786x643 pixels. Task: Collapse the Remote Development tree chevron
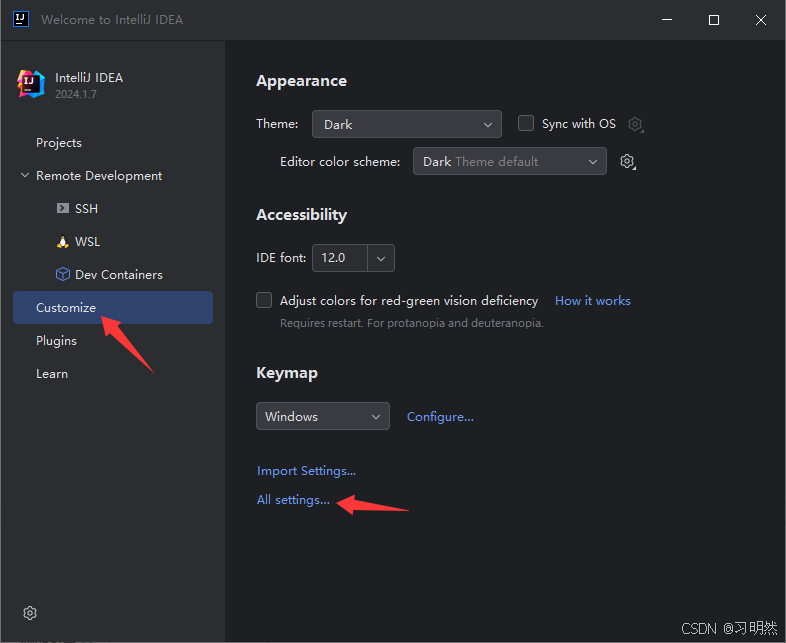25,175
